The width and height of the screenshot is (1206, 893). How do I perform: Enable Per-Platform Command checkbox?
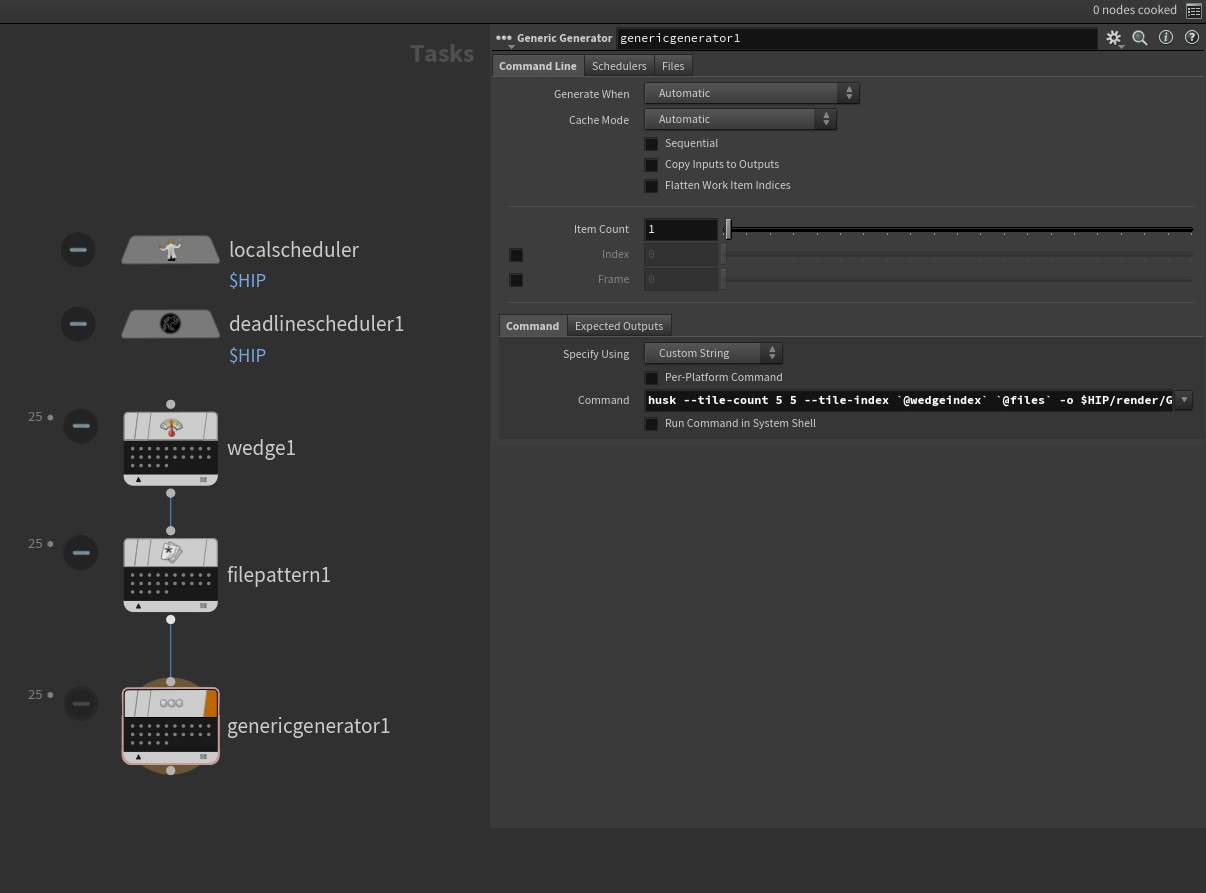(x=651, y=378)
